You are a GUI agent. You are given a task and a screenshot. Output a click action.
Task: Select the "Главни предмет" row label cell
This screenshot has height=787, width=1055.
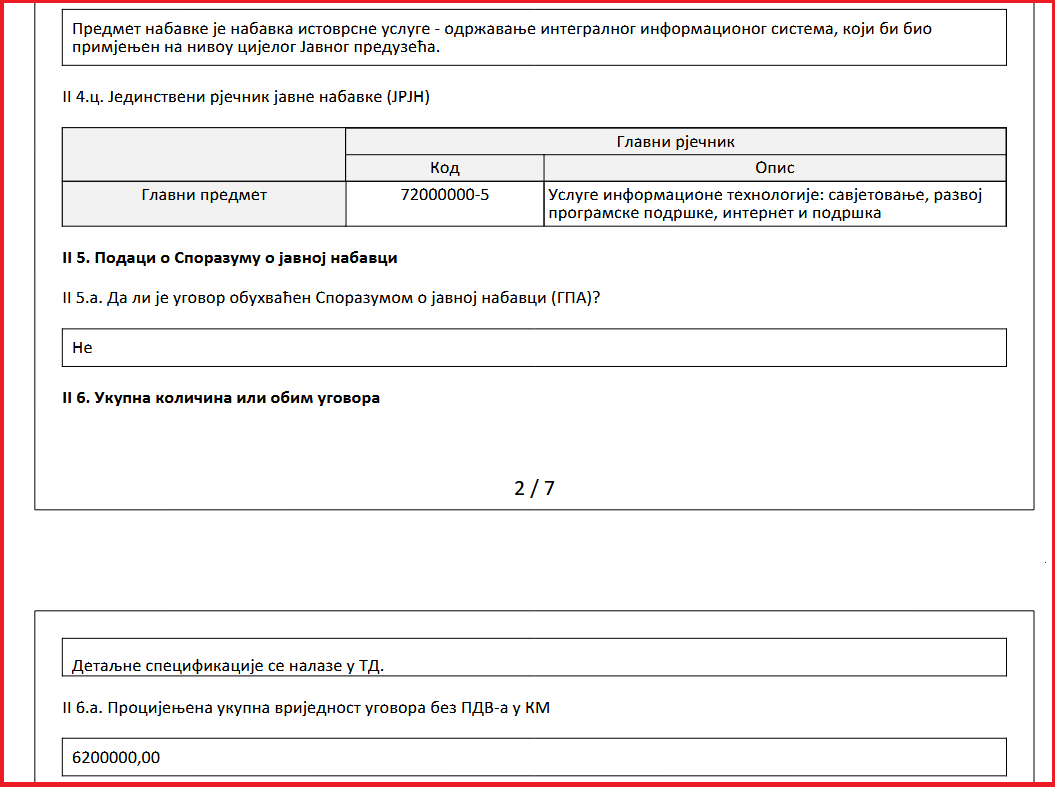(204, 195)
